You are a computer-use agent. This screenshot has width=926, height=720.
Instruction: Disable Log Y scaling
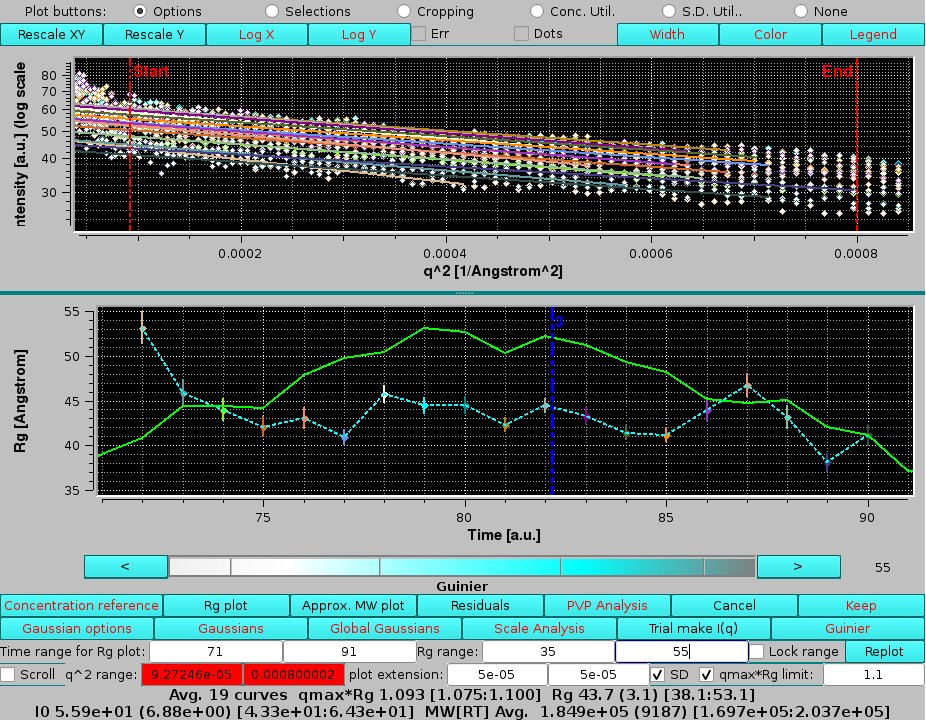click(x=359, y=33)
